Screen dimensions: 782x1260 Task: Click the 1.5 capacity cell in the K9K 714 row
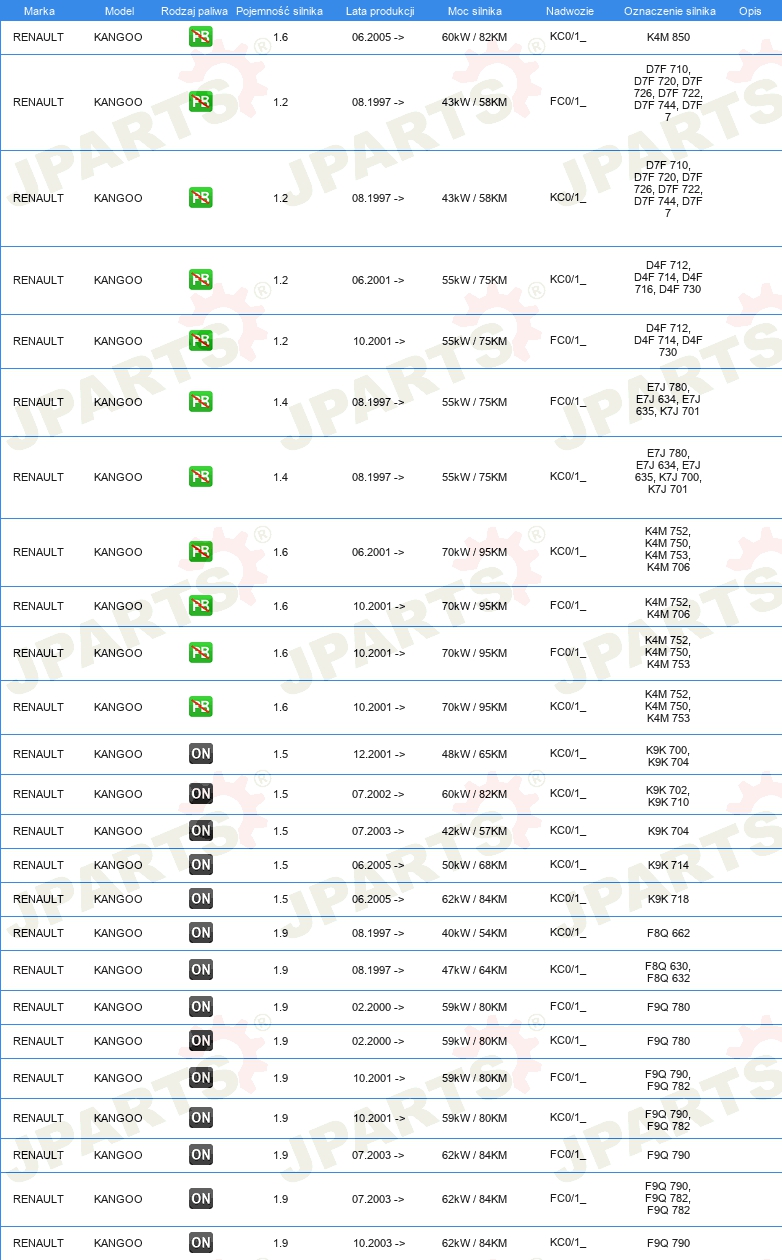click(x=280, y=865)
